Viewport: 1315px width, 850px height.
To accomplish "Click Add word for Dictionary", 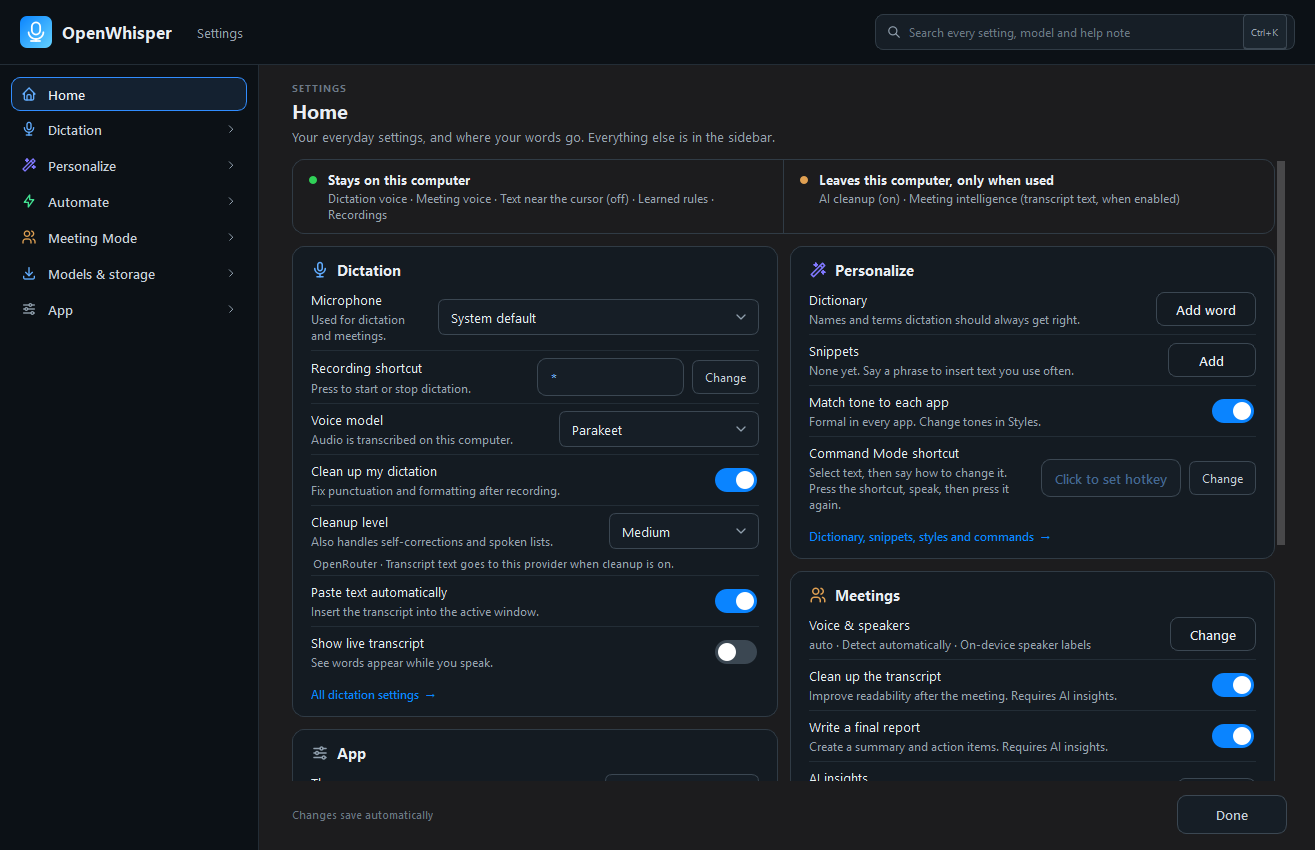I will pyautogui.click(x=1206, y=310).
